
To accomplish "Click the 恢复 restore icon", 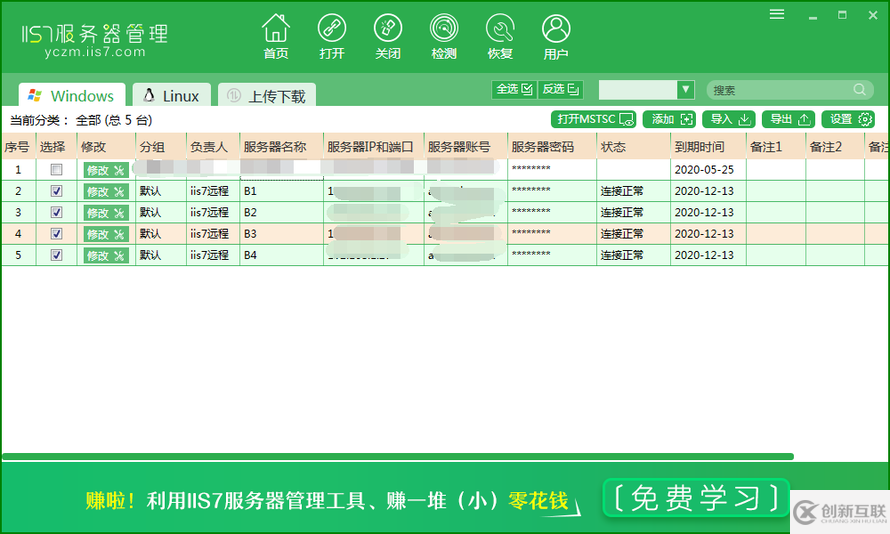I will tap(500, 29).
